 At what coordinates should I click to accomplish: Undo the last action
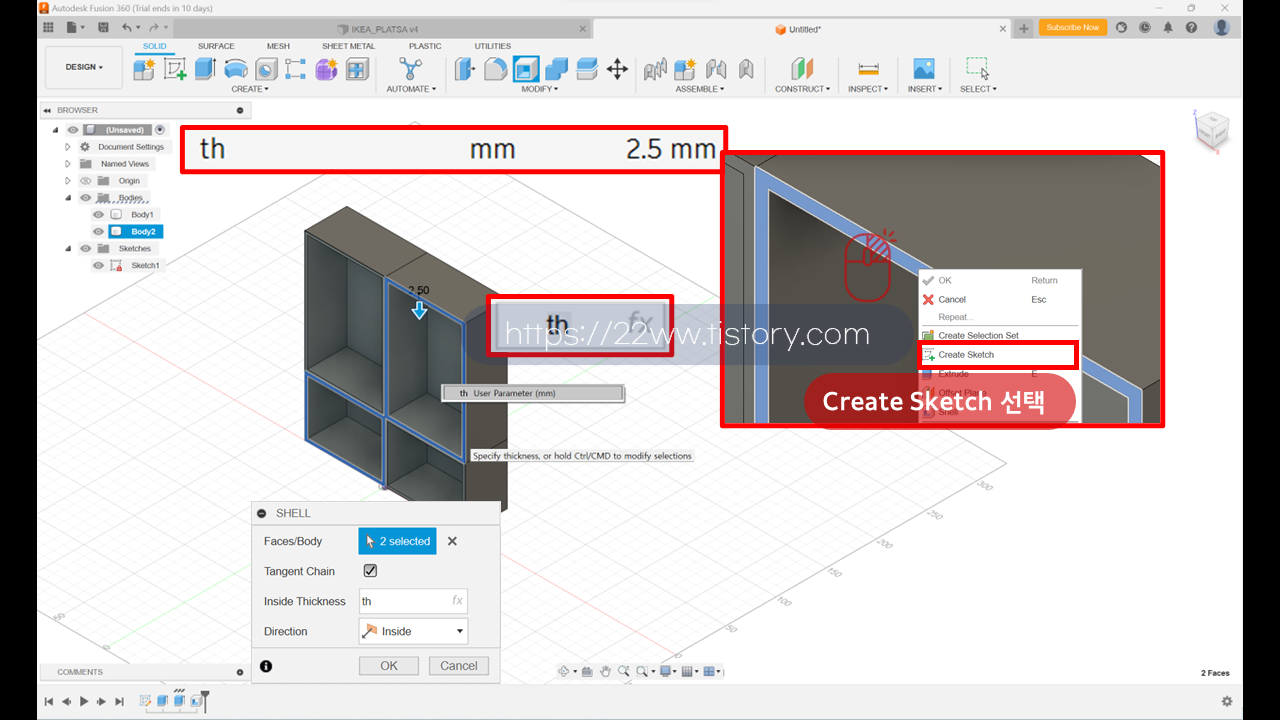[x=127, y=28]
